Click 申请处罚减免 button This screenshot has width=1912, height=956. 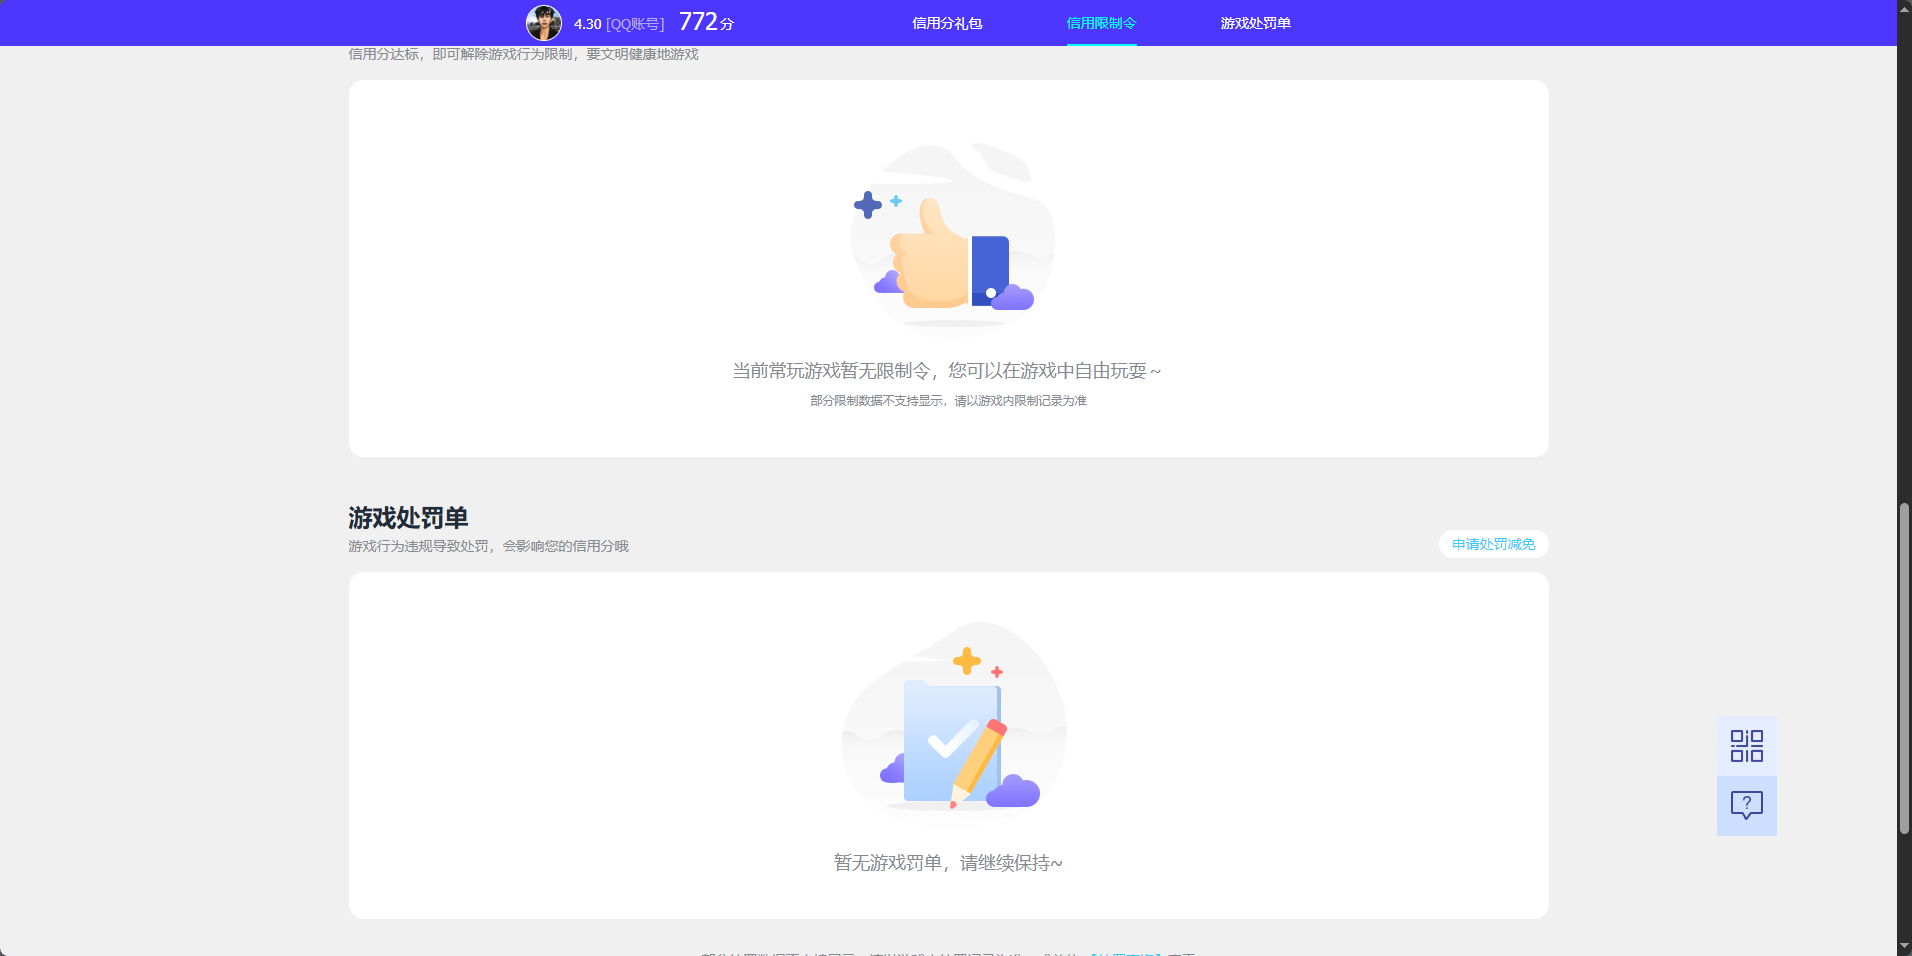[x=1493, y=544]
